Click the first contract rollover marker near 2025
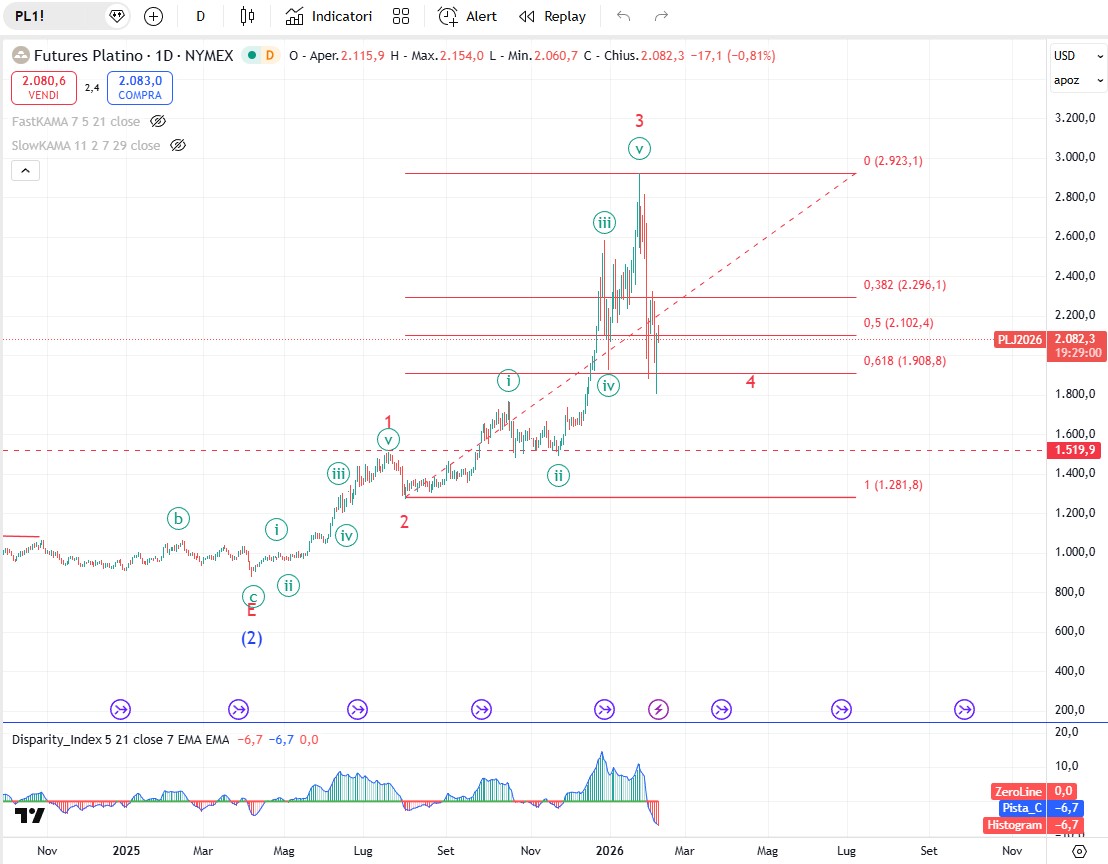Image resolution: width=1108 pixels, height=864 pixels. 121,709
